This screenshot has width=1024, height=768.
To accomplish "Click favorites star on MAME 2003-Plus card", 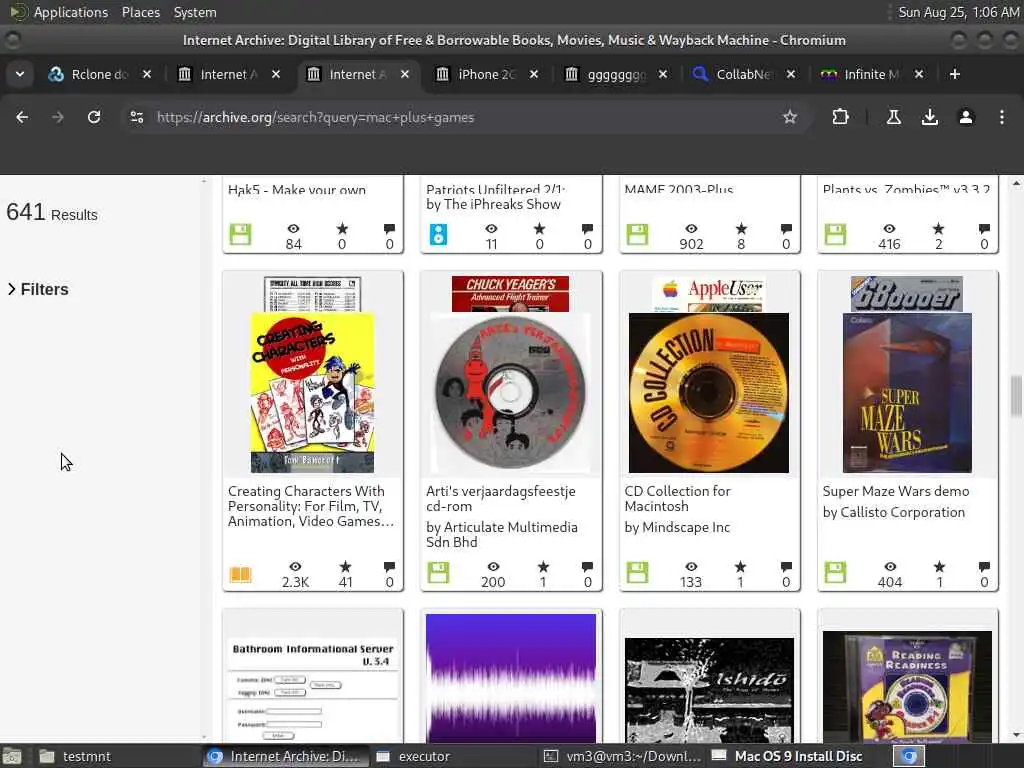I will tap(741, 228).
